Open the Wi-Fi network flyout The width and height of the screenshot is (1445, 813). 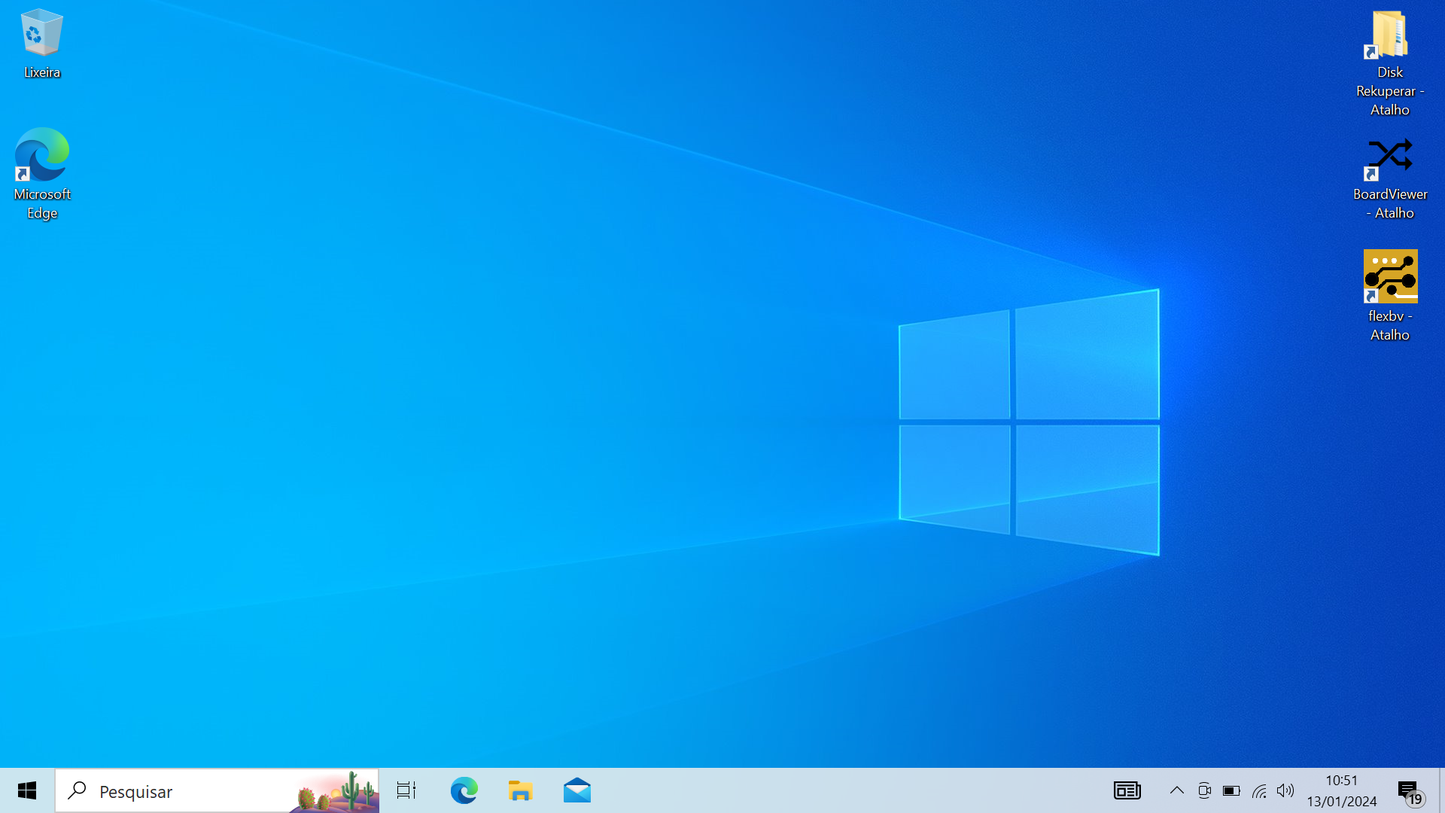point(1259,791)
